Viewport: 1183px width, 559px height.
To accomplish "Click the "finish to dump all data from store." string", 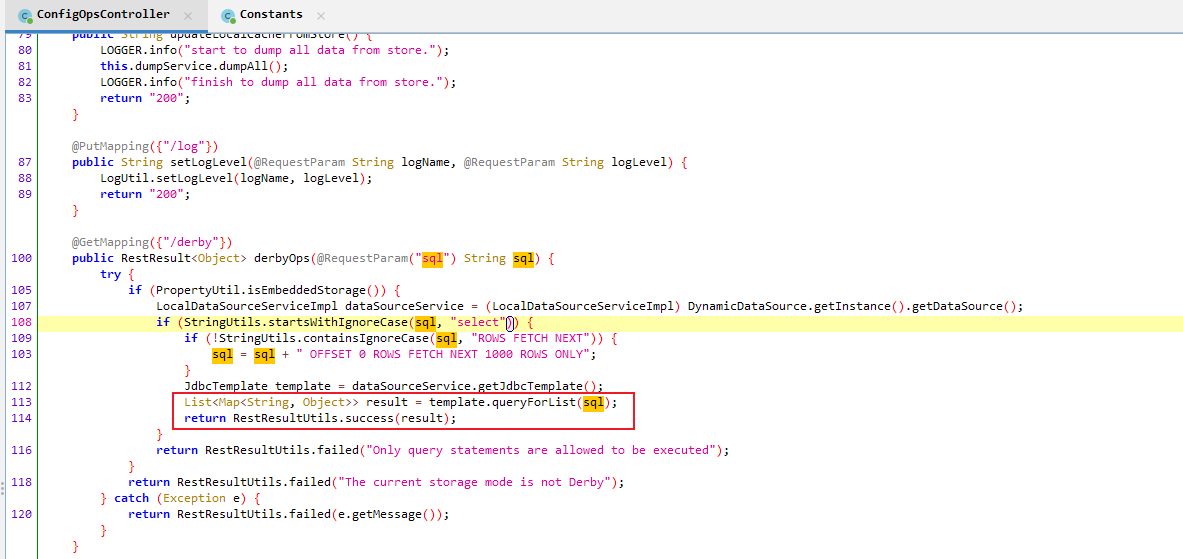I will click(x=314, y=82).
